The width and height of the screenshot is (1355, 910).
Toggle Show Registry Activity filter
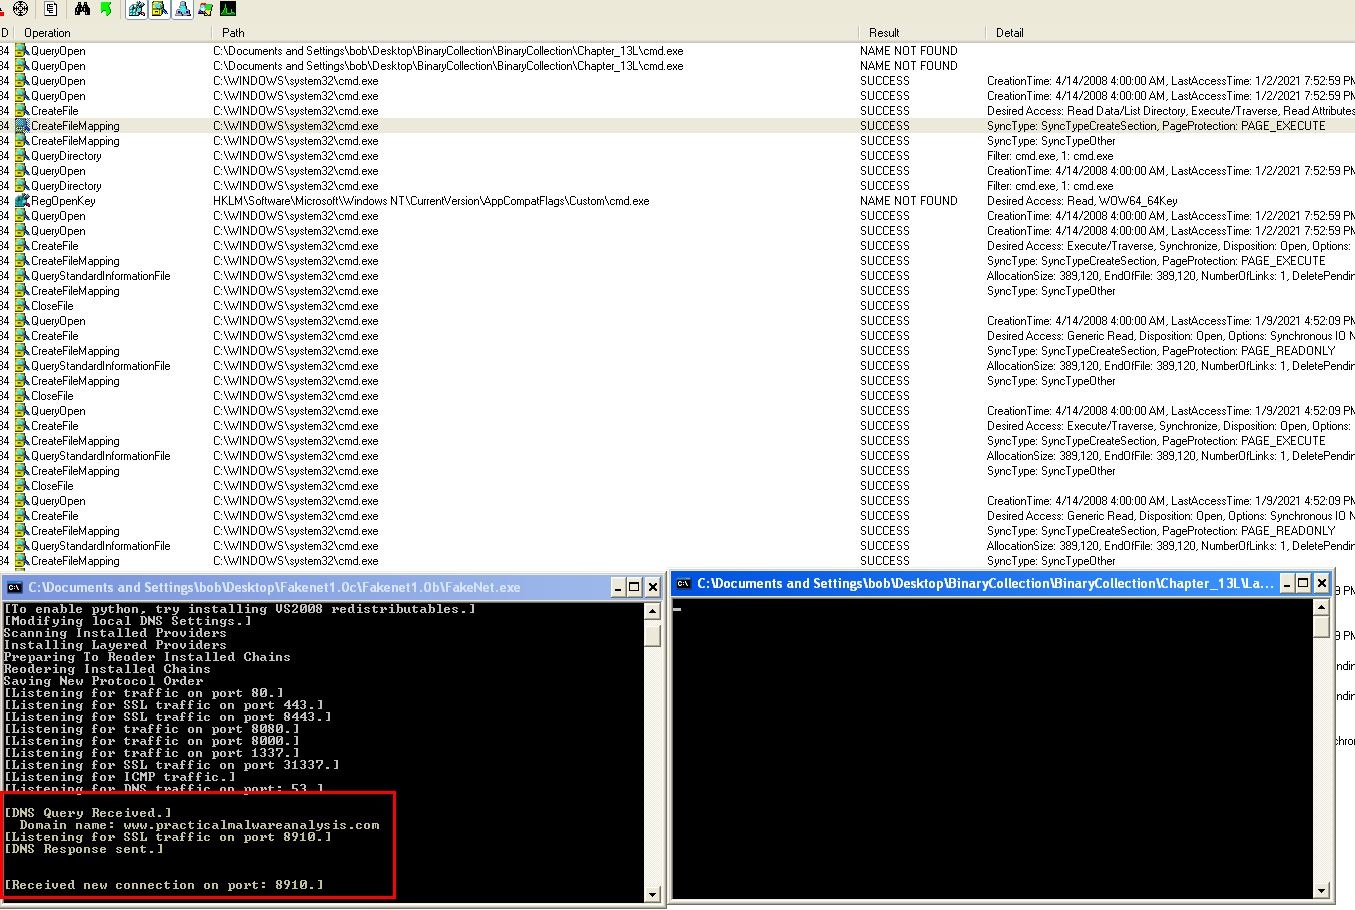coord(137,9)
